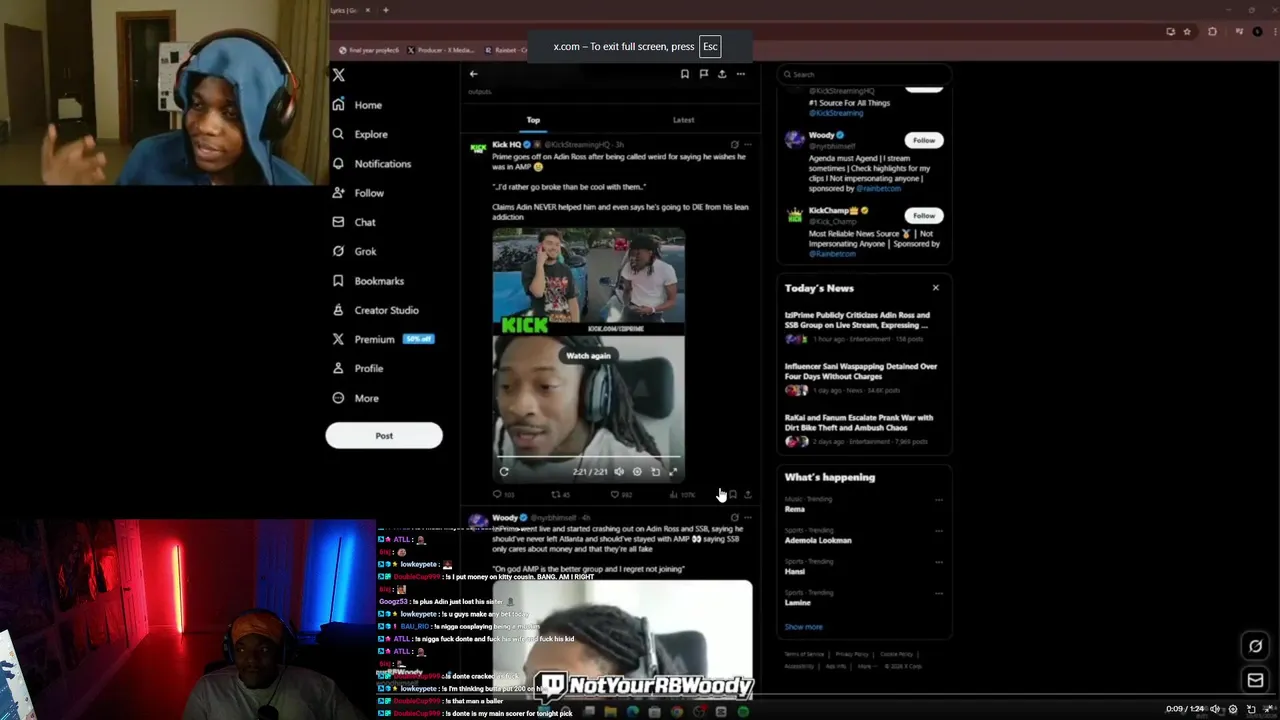
Task: Bookmark this page with the Chrome star
Action: coord(1187,32)
